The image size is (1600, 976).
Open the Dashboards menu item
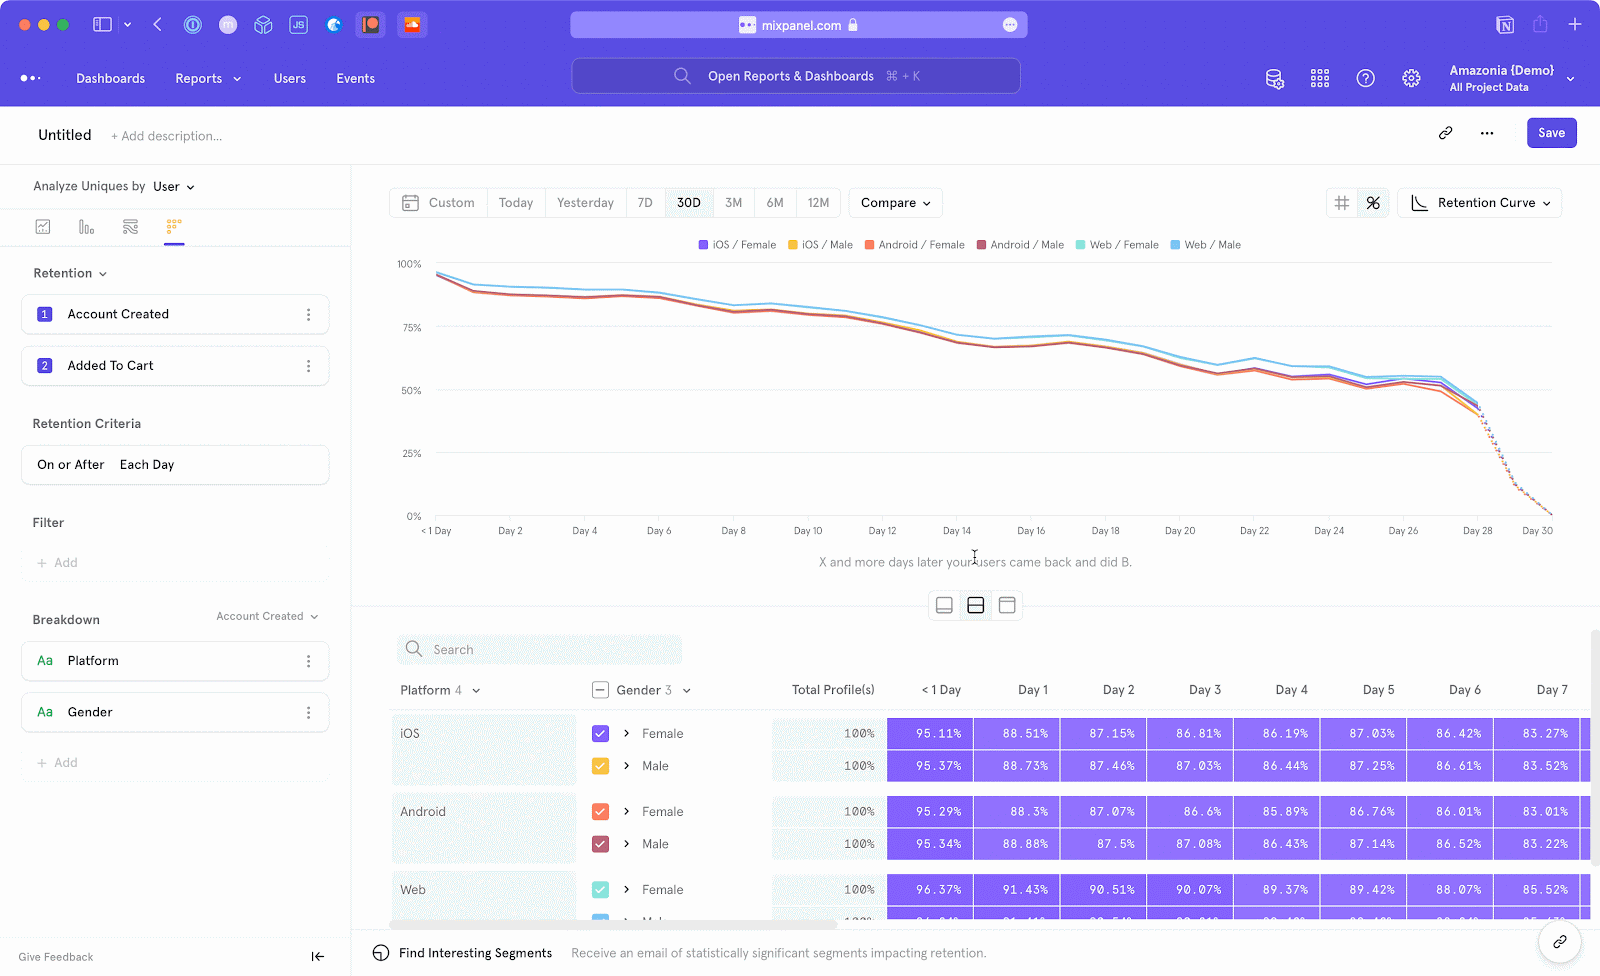click(x=110, y=78)
